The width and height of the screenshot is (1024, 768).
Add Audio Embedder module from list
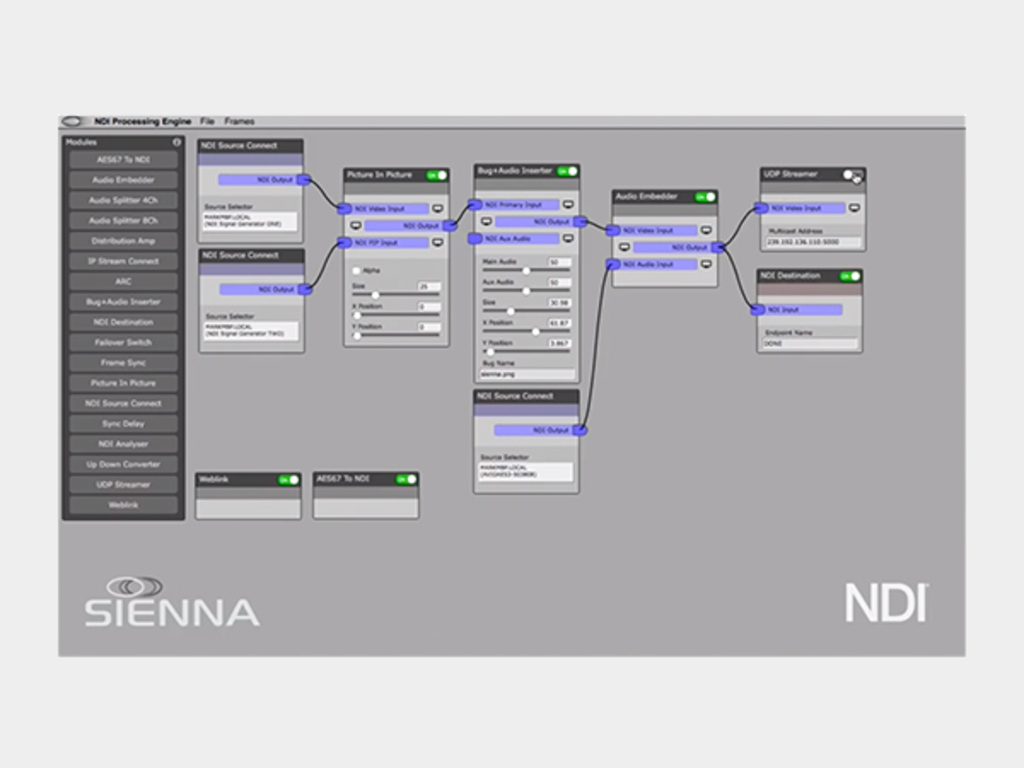[123, 180]
